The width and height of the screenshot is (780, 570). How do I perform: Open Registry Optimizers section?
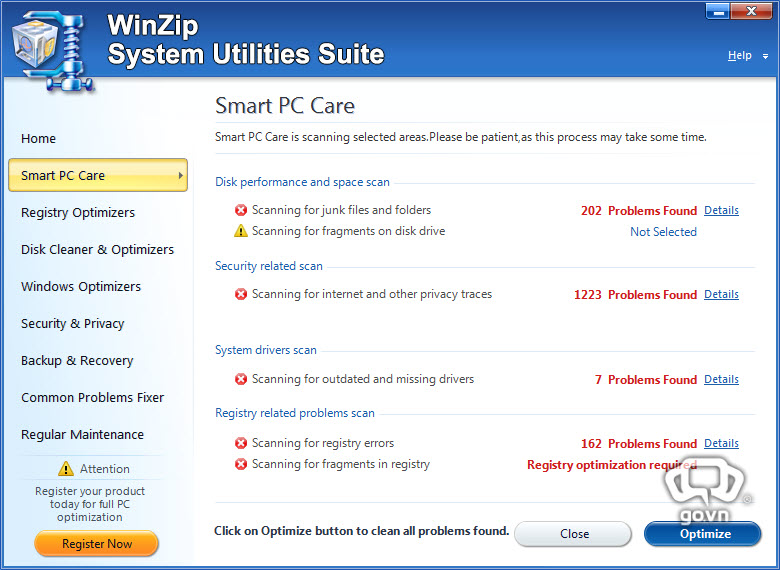tap(78, 213)
